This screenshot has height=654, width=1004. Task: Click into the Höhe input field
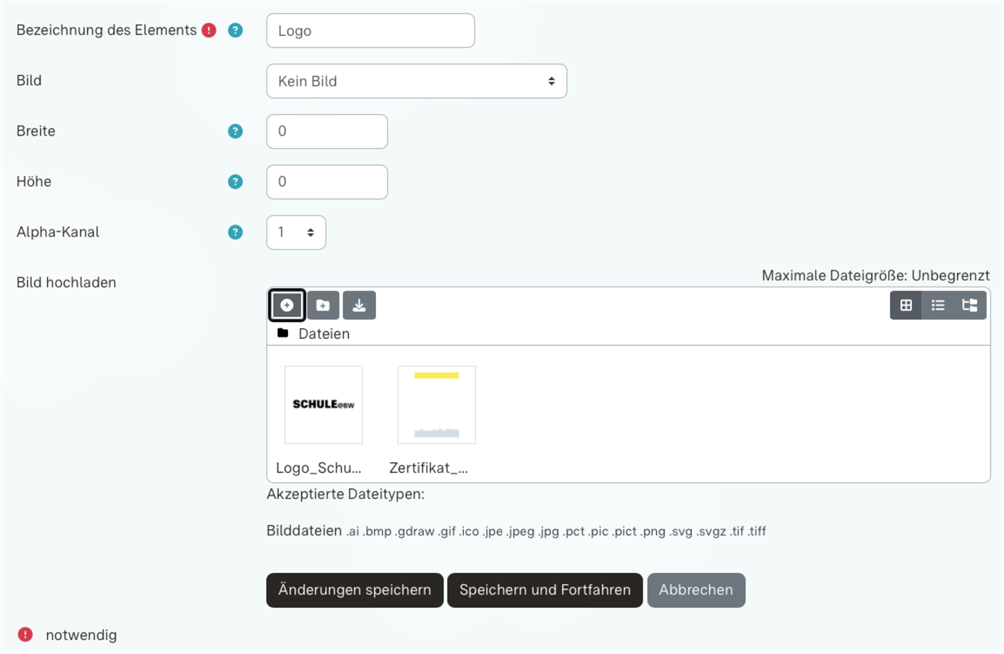(326, 182)
